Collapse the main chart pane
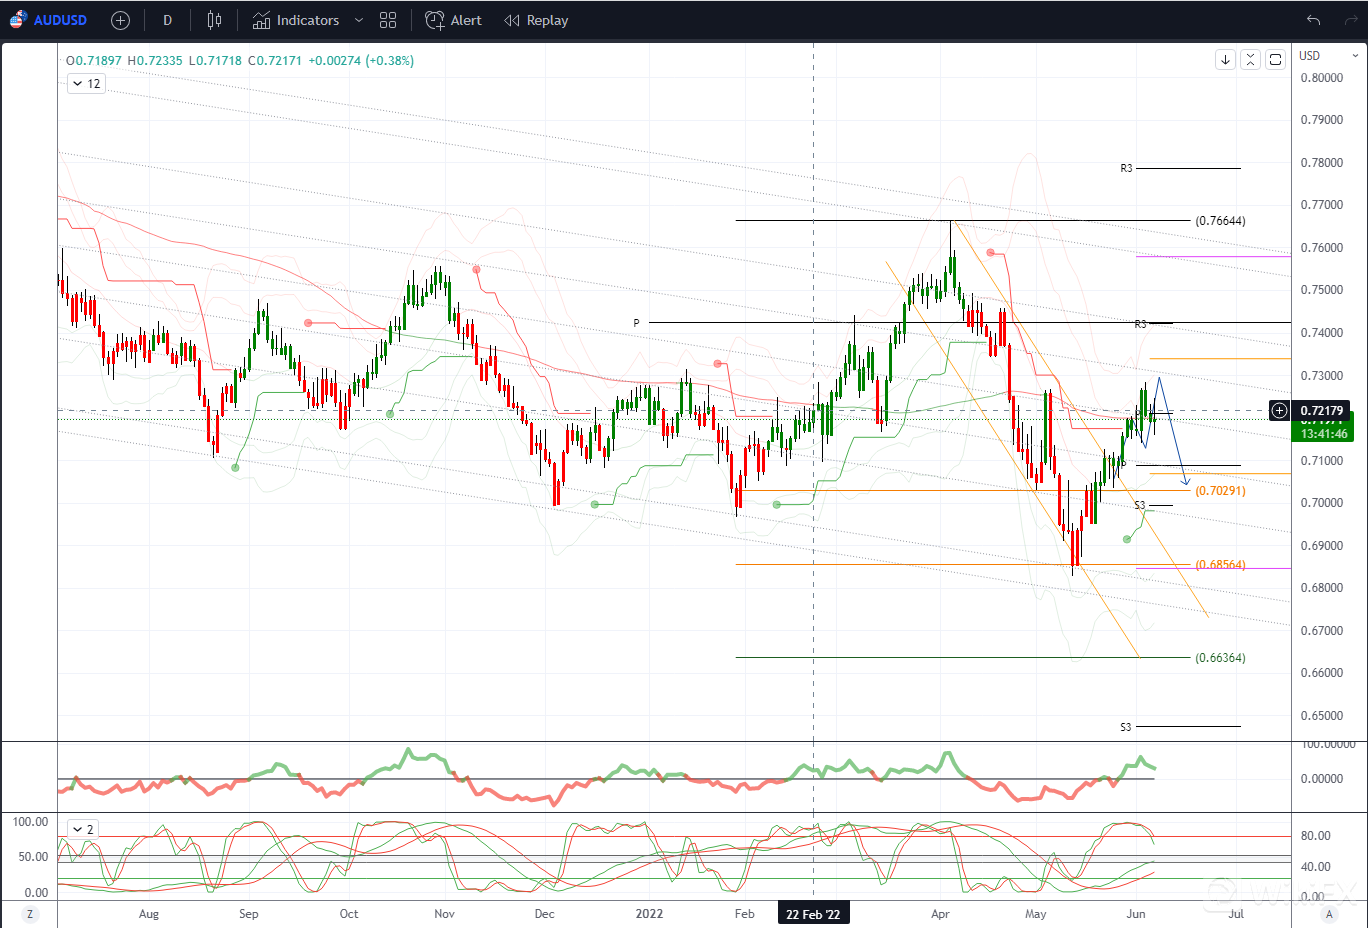This screenshot has width=1368, height=928. (x=1250, y=60)
